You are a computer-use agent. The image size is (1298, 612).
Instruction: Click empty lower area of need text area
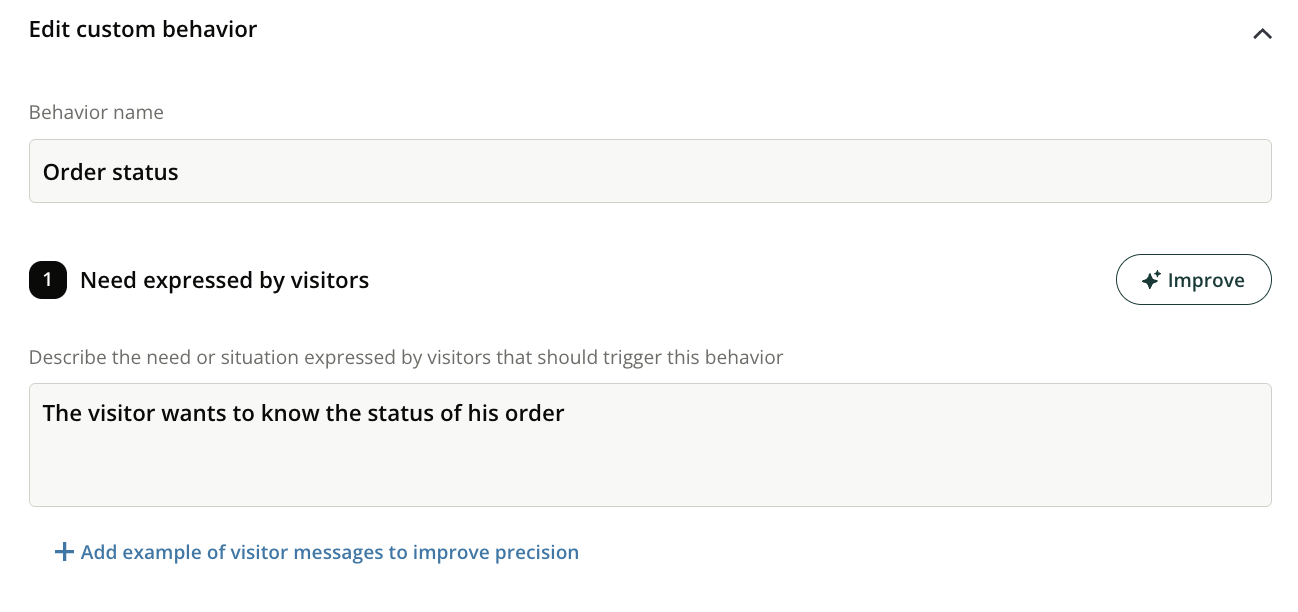pyautogui.click(x=650, y=475)
